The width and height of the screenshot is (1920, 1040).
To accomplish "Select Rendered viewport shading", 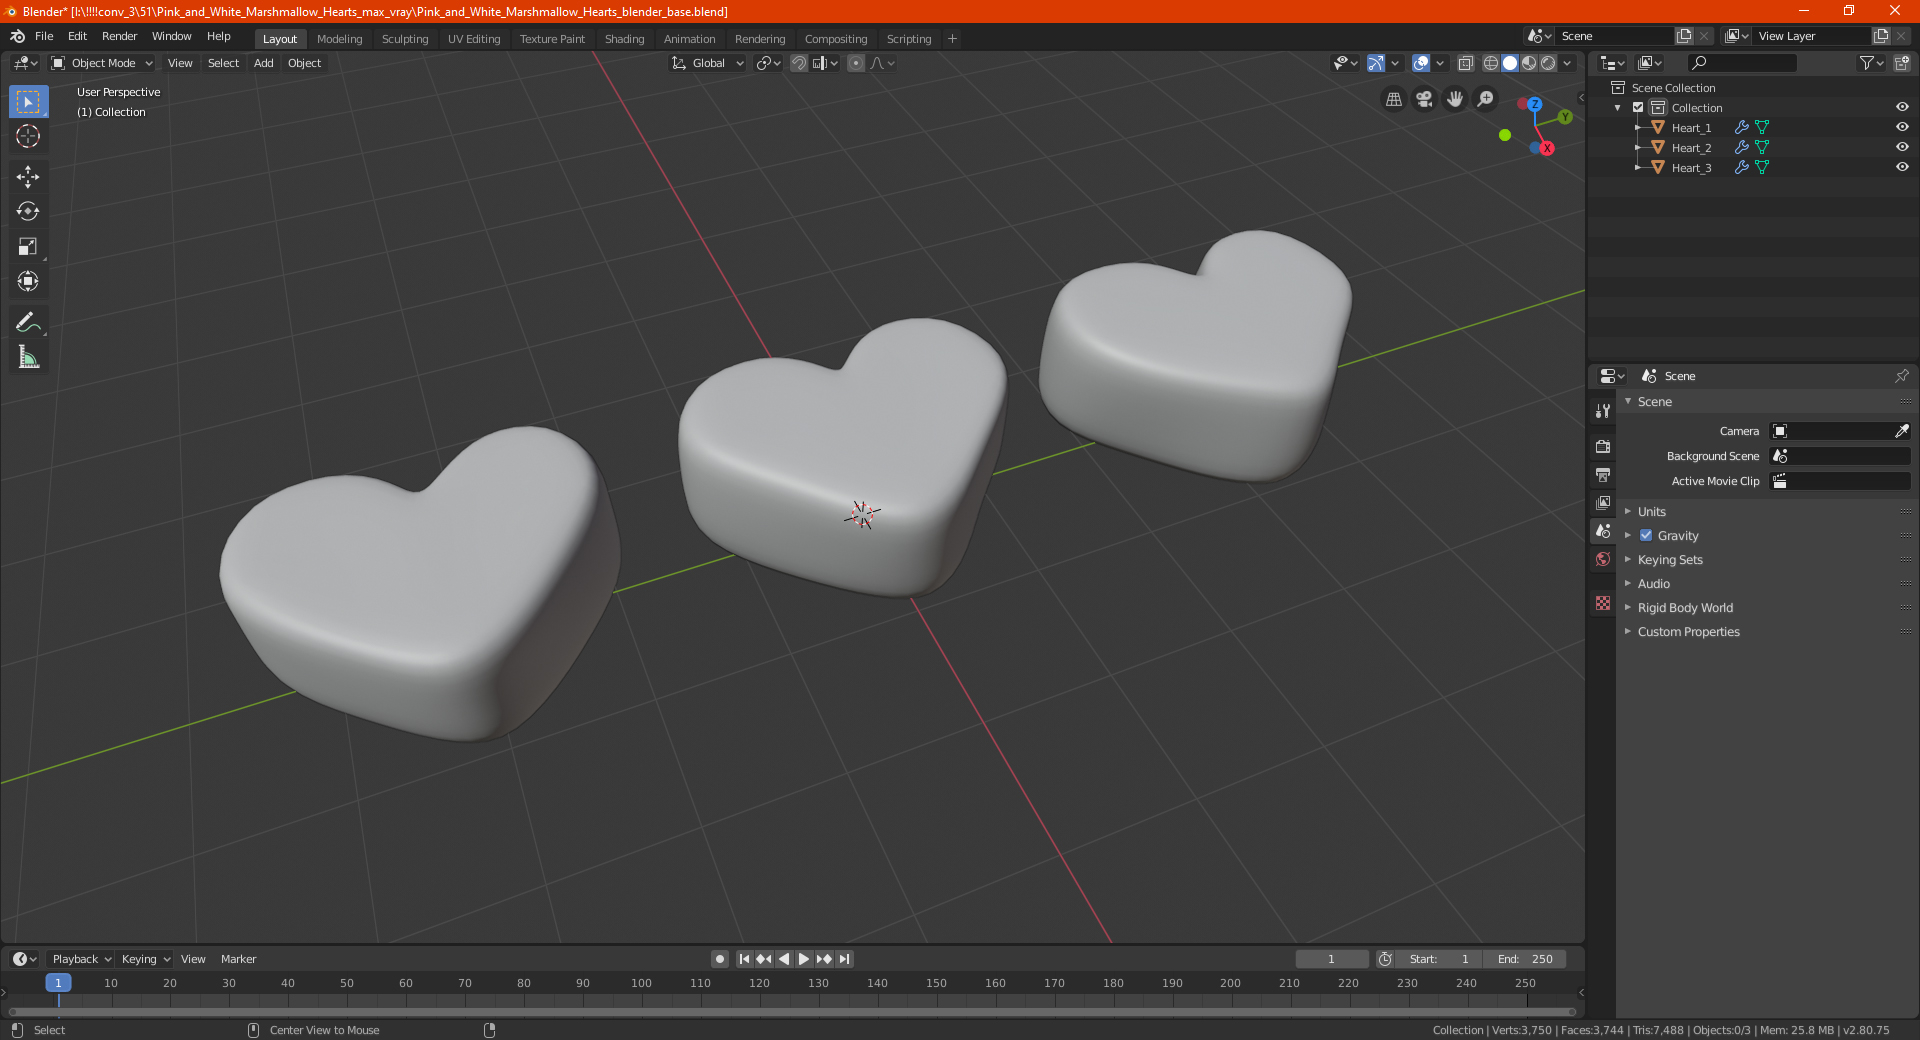I will [1548, 63].
